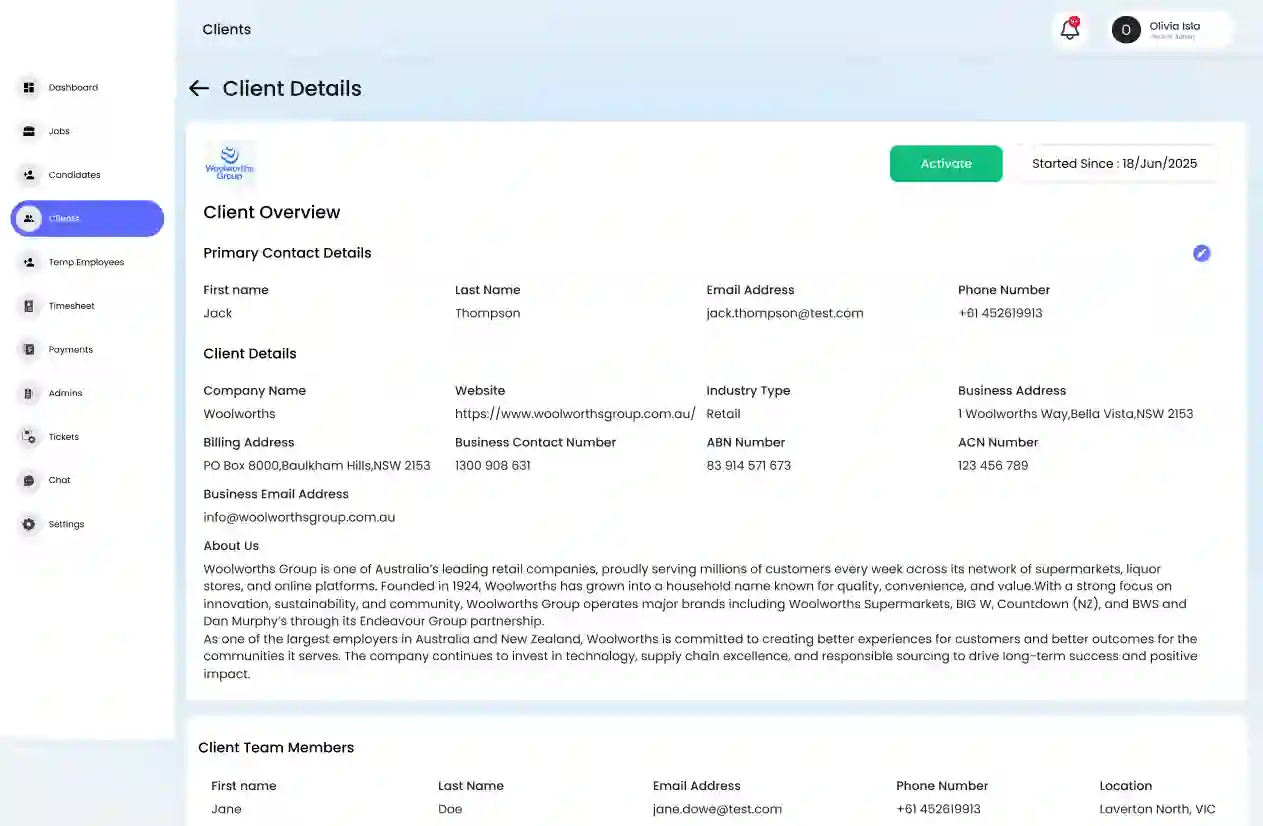Click jack.thompson@test.com email address
The width and height of the screenshot is (1263, 826).
pyautogui.click(x=784, y=314)
